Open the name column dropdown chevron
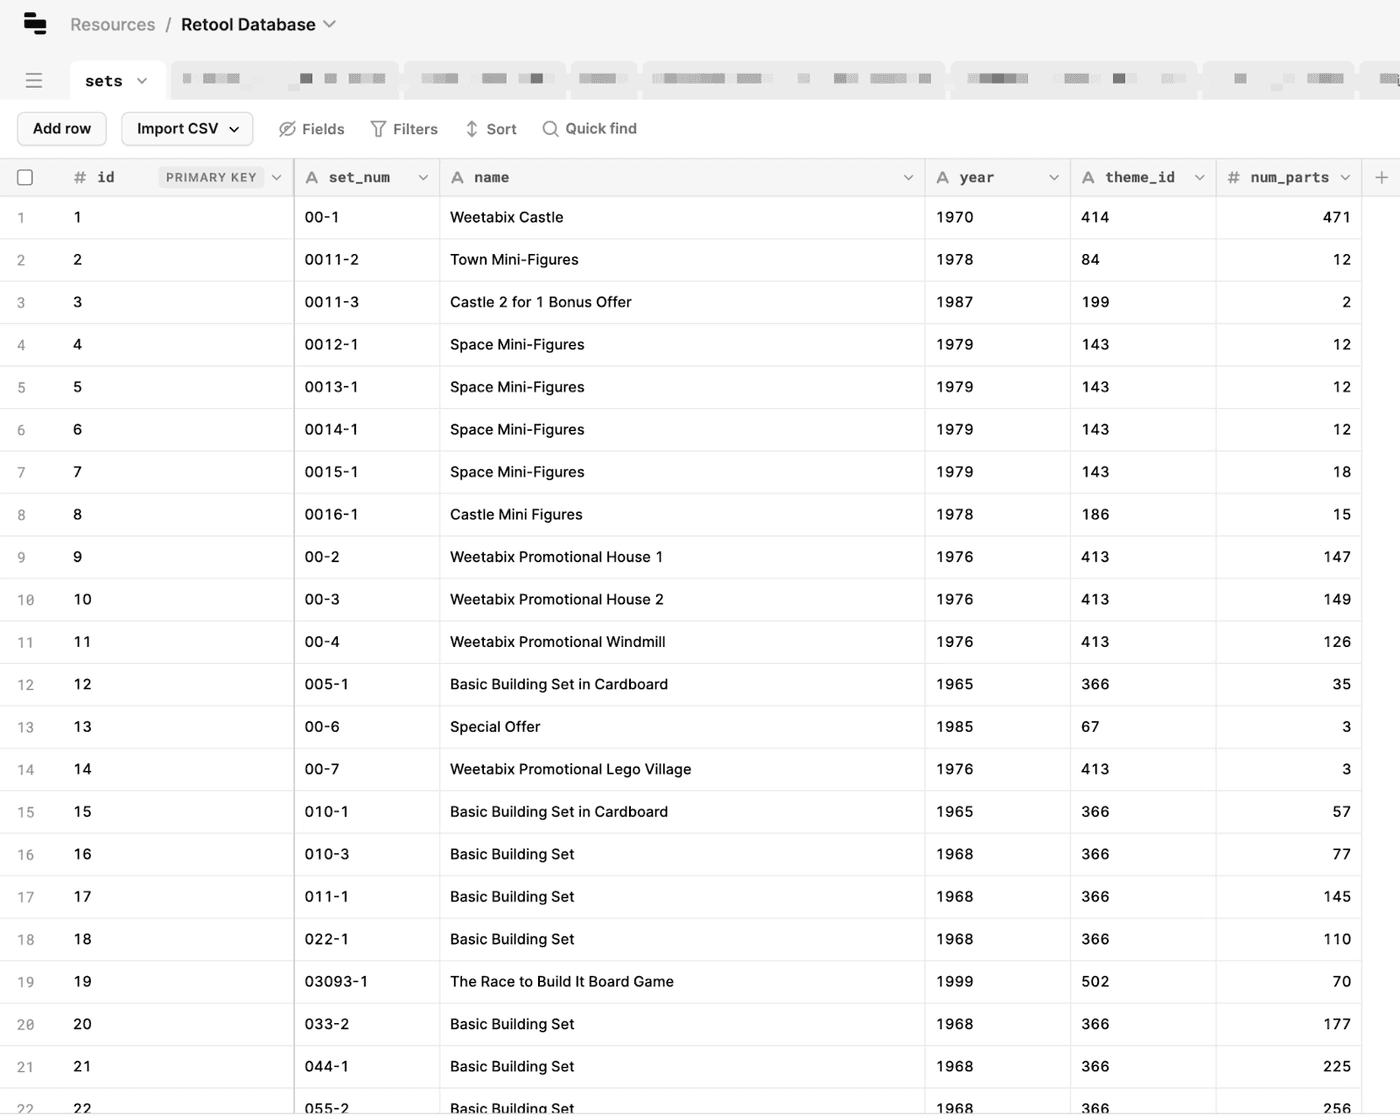The image size is (1400, 1117). point(908,177)
